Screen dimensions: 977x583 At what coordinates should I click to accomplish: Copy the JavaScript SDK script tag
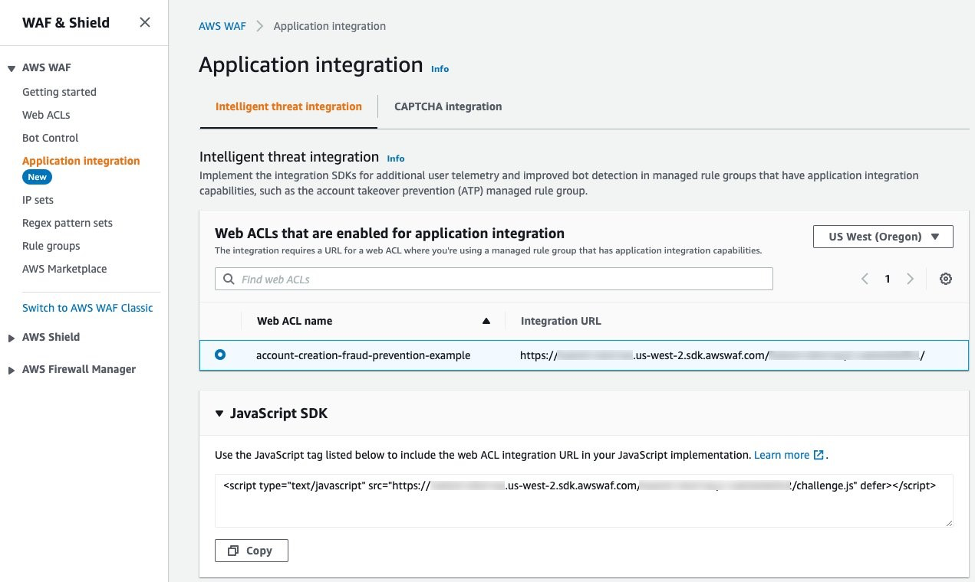251,550
